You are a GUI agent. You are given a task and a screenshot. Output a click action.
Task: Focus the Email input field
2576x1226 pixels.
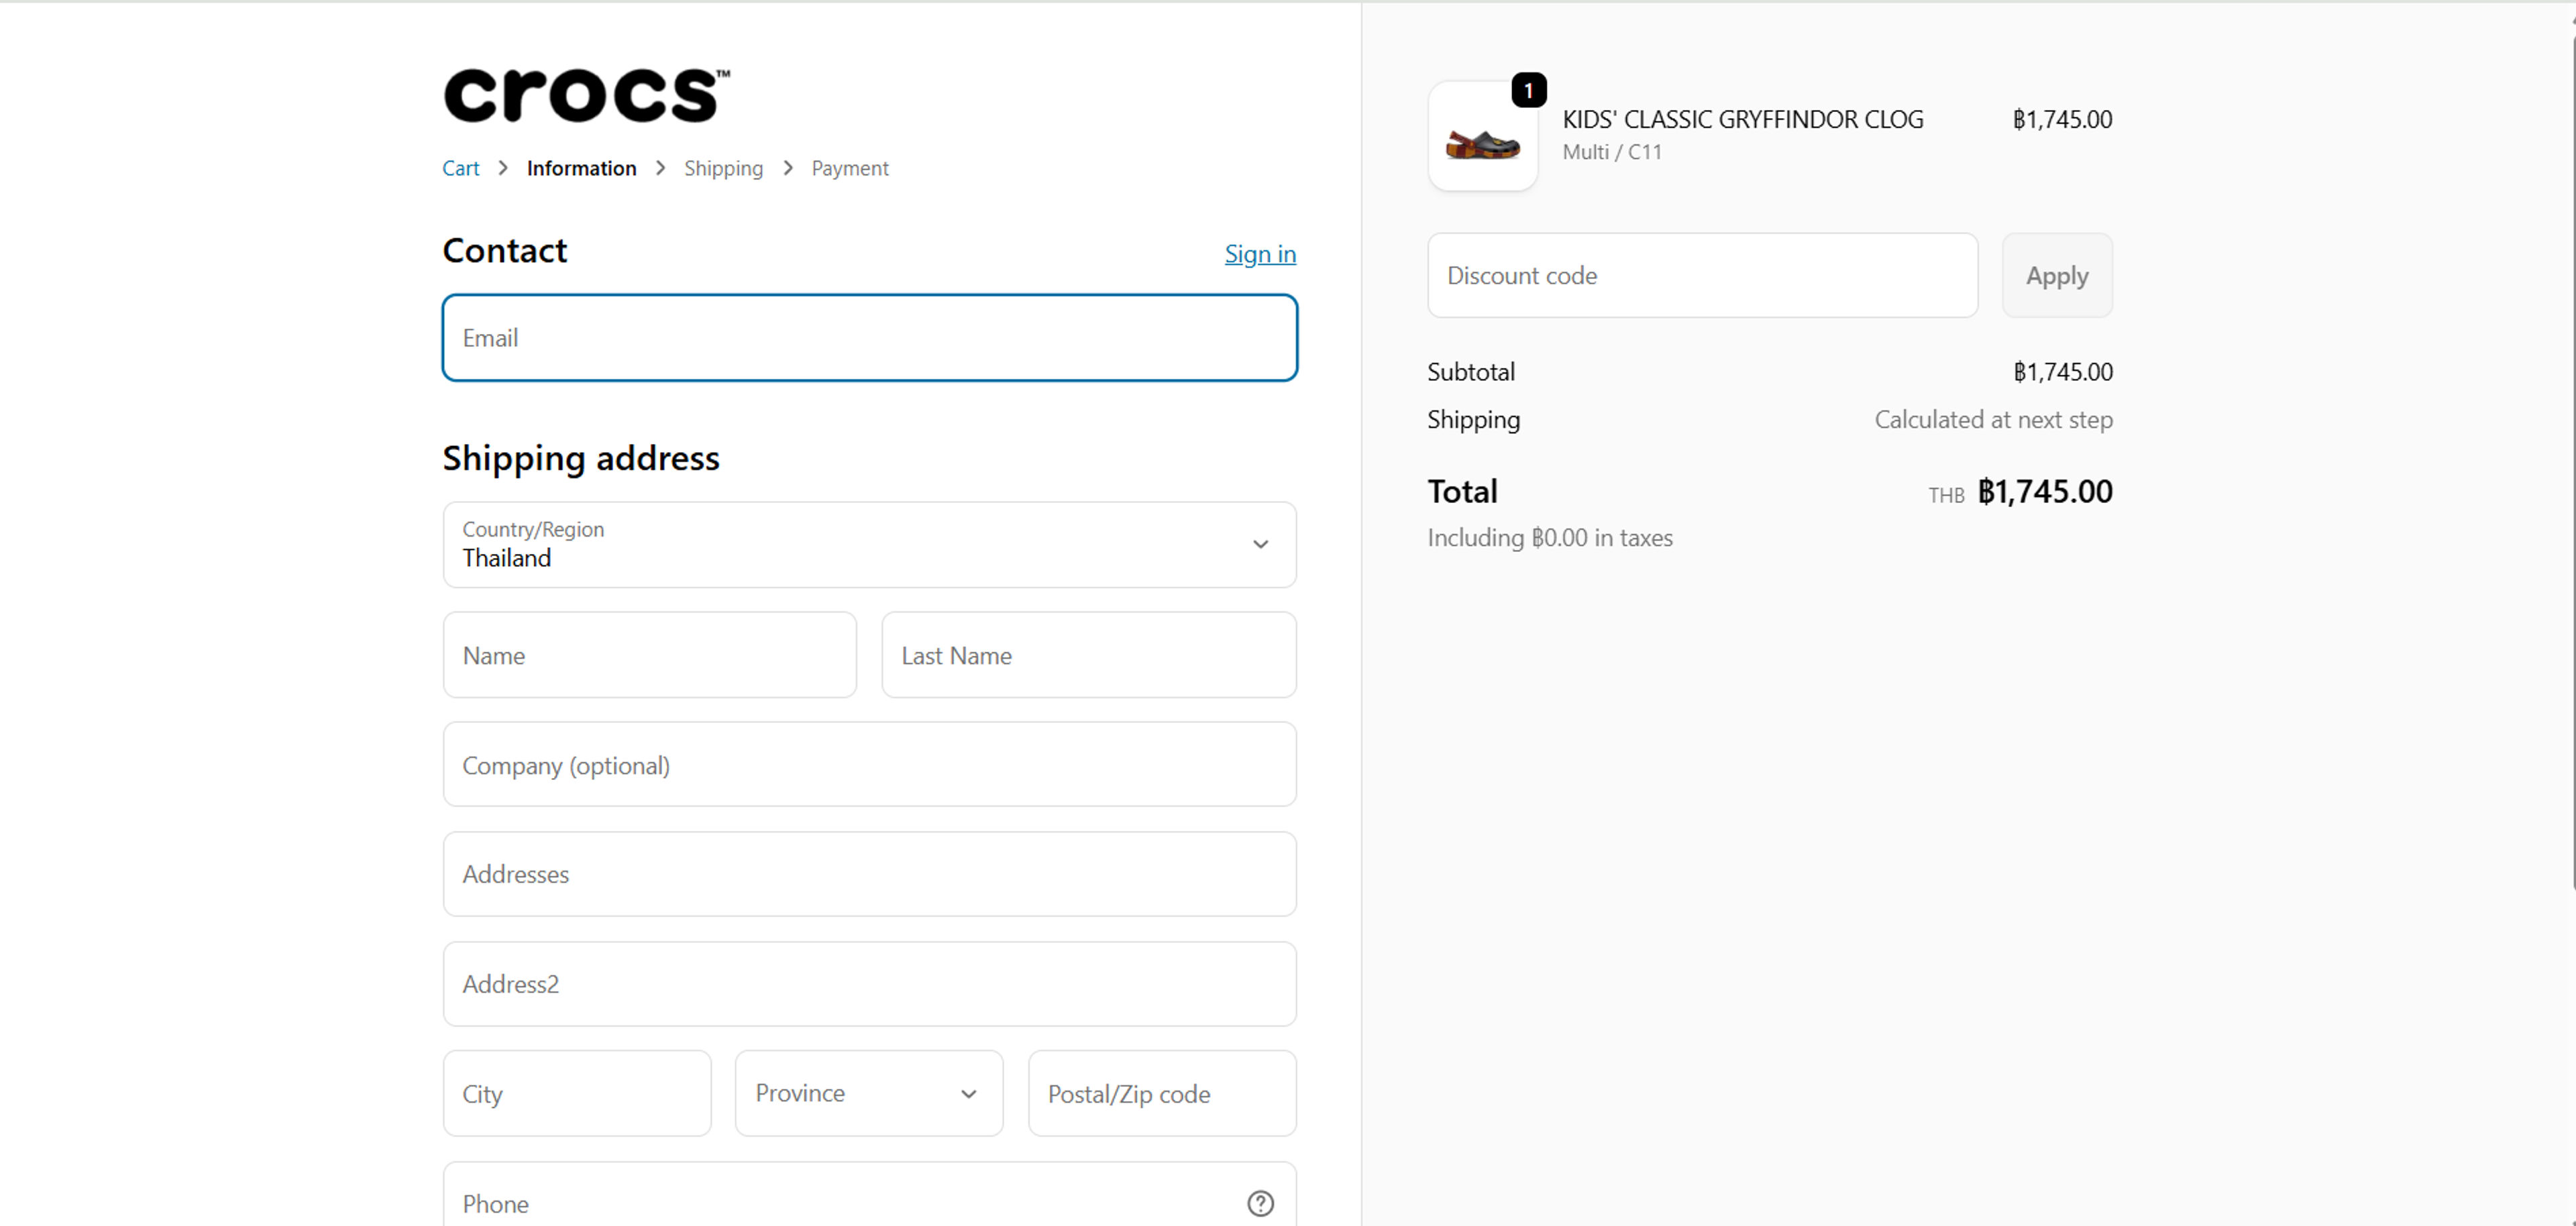(x=869, y=338)
